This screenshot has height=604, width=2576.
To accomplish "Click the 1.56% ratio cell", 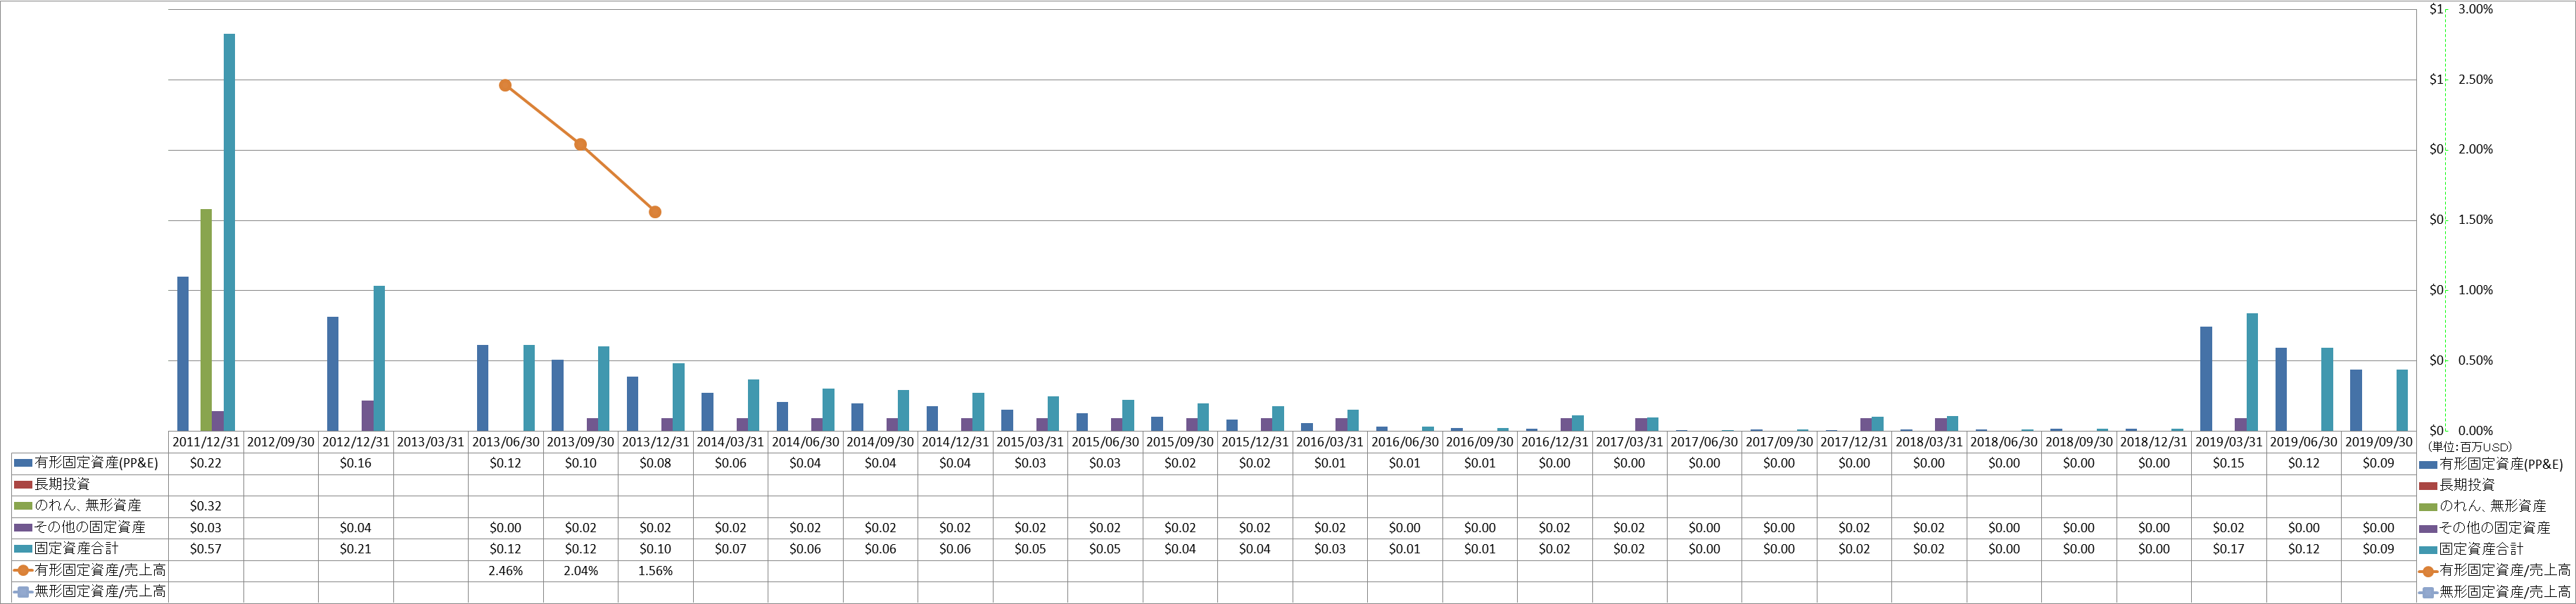I will coord(656,571).
